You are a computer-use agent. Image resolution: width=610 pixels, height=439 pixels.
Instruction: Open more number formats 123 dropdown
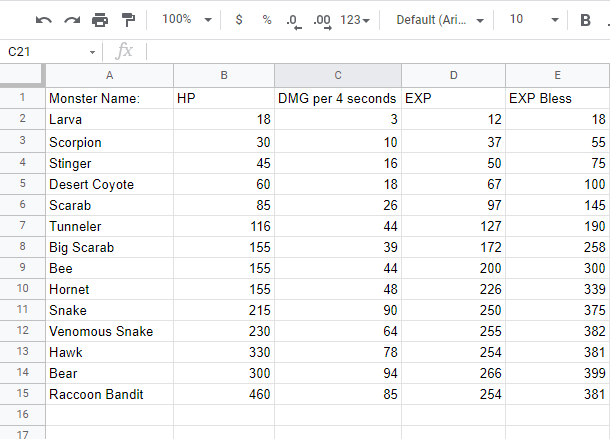[355, 19]
